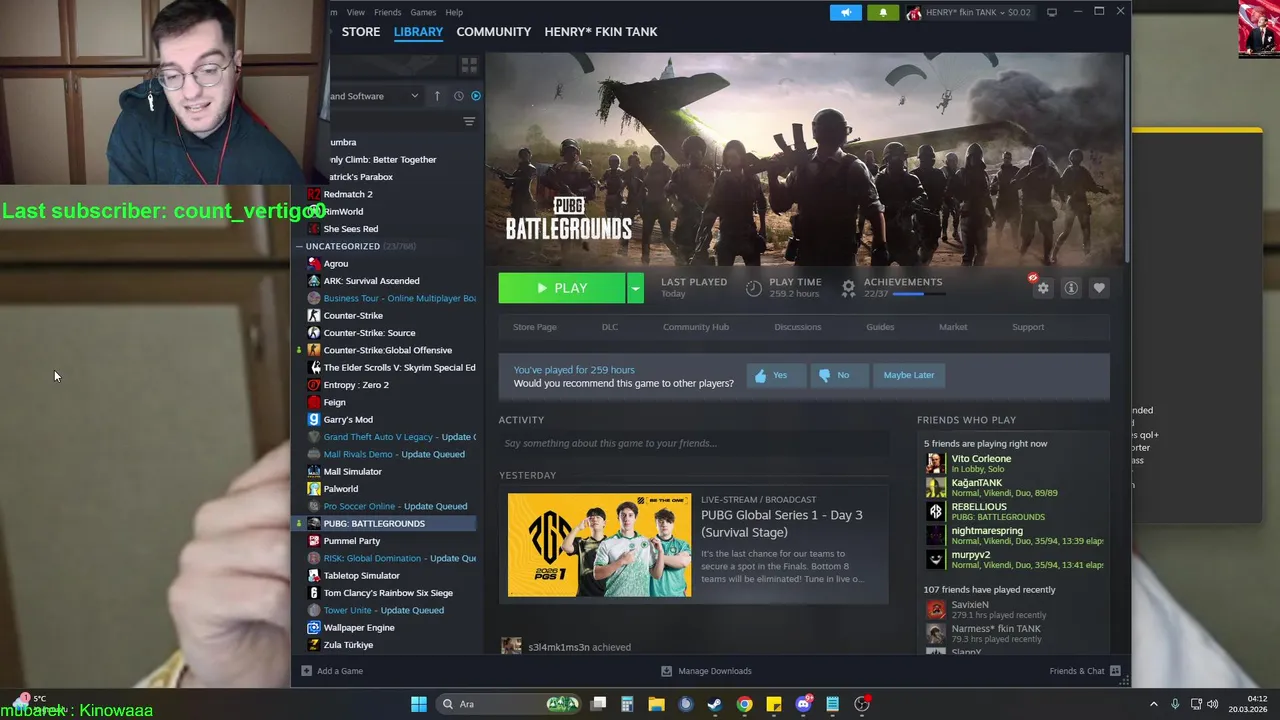This screenshot has height=720, width=1280.
Task: Expand the Games and Software dropdown
Action: [x=375, y=96]
